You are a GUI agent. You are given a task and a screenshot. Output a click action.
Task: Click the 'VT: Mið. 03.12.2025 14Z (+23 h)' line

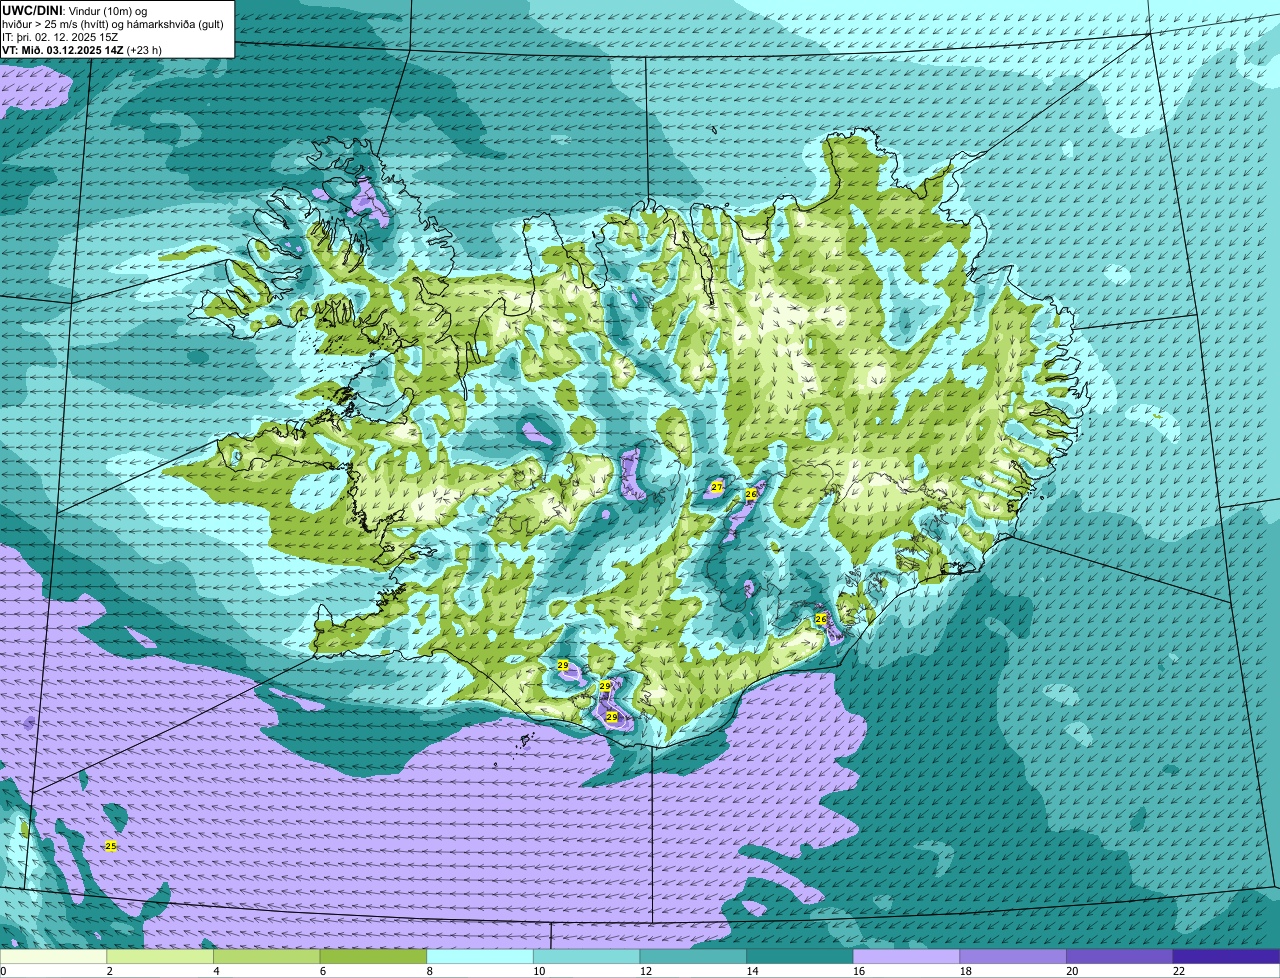(x=82, y=49)
